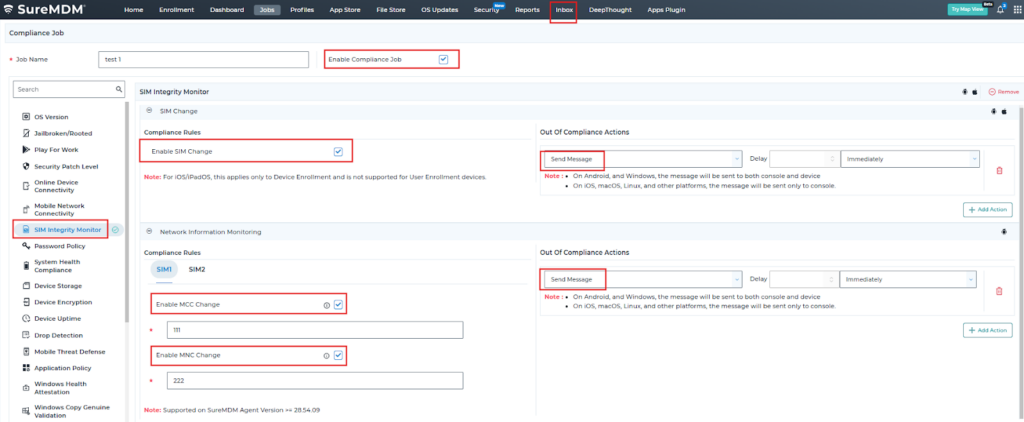This screenshot has height=422, width=1024.
Task: Delete the SIM Change action with trash icon
Action: coord(998,171)
